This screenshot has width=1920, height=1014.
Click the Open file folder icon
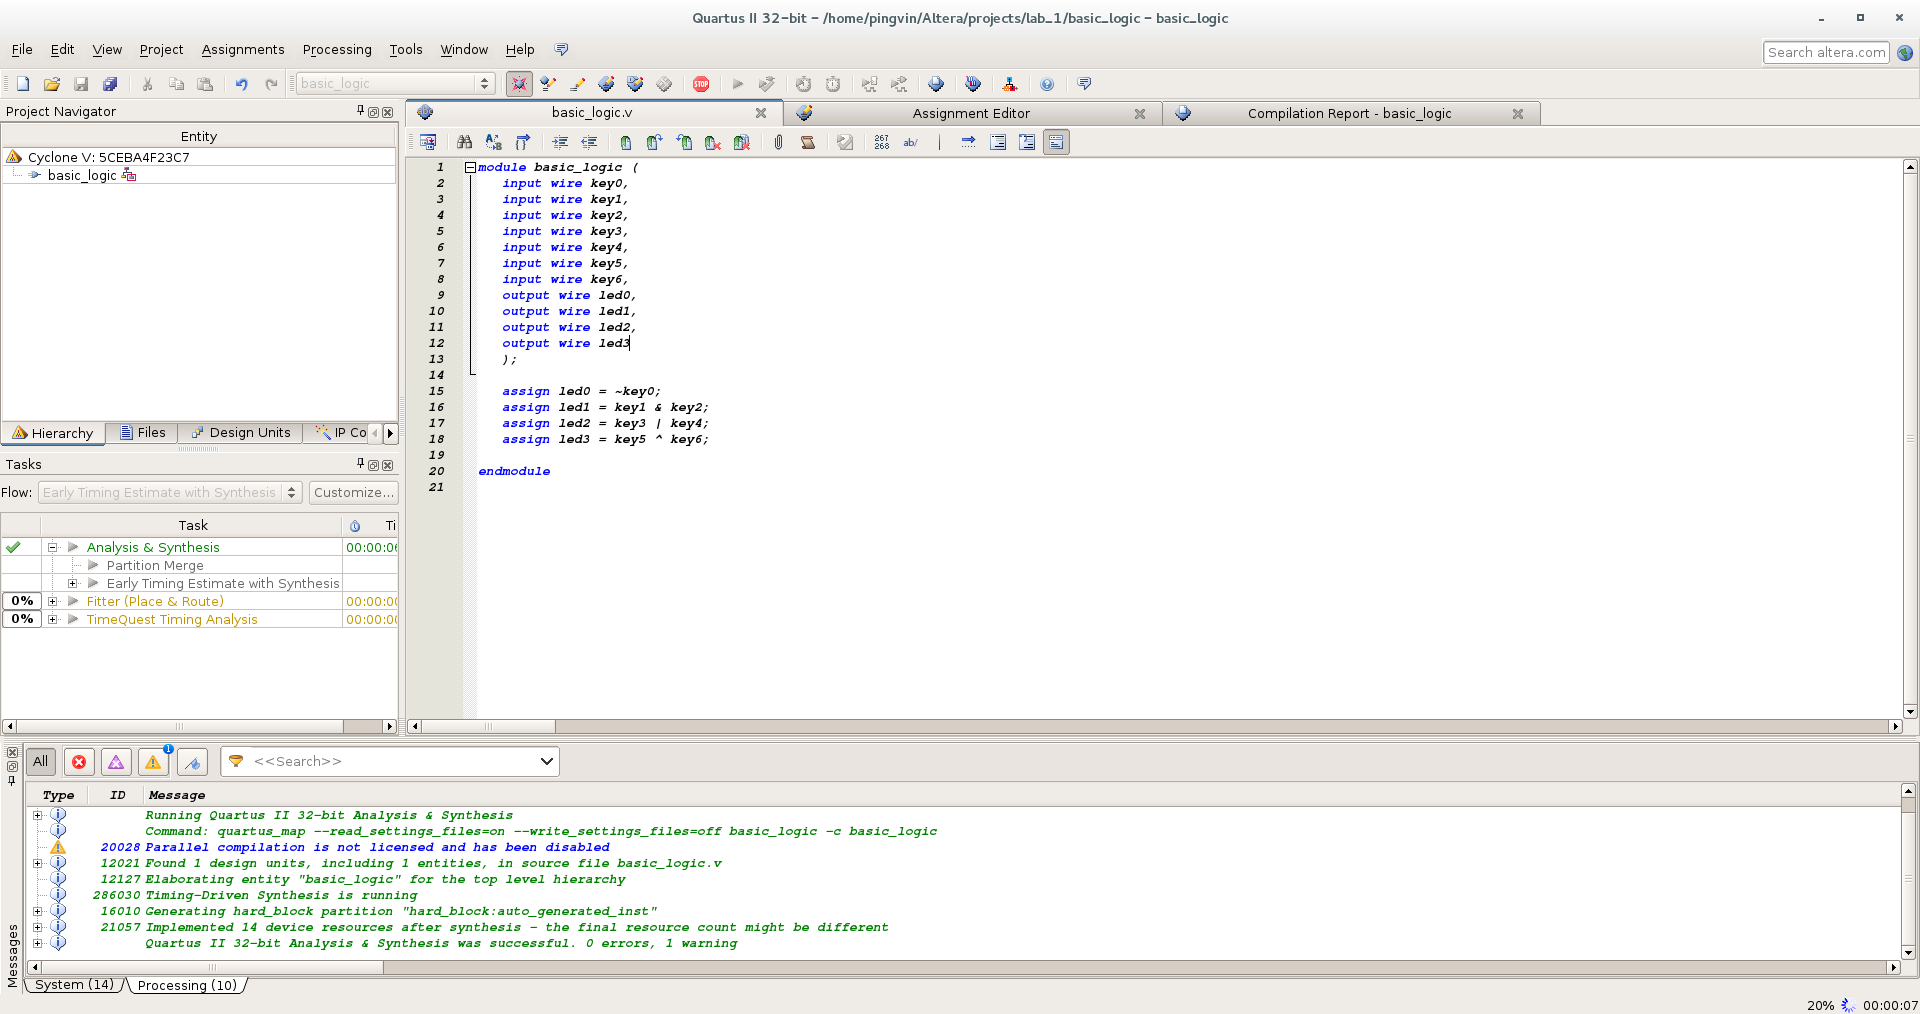(52, 84)
